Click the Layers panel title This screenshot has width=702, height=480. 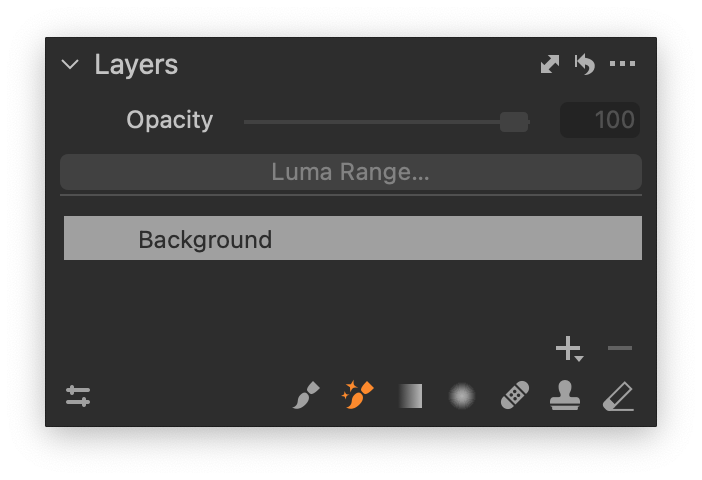click(x=136, y=65)
